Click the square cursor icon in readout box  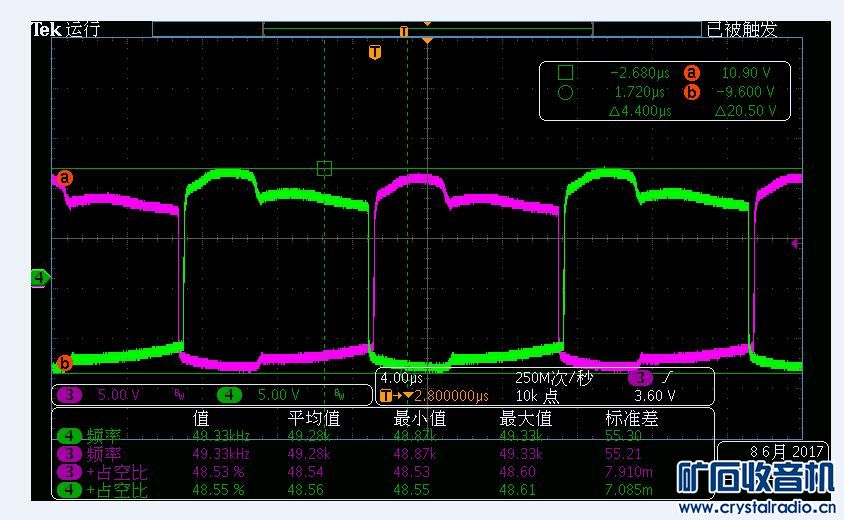point(565,73)
